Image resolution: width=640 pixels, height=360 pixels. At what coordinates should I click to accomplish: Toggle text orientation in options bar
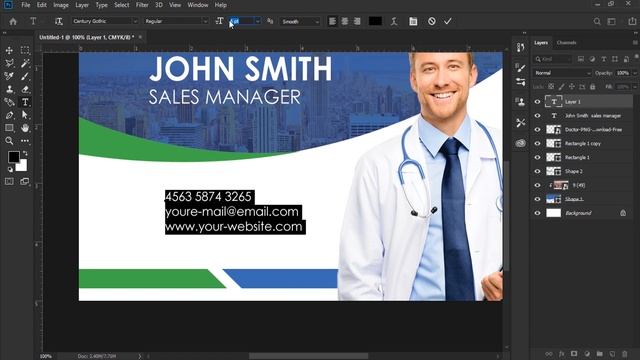tap(58, 21)
